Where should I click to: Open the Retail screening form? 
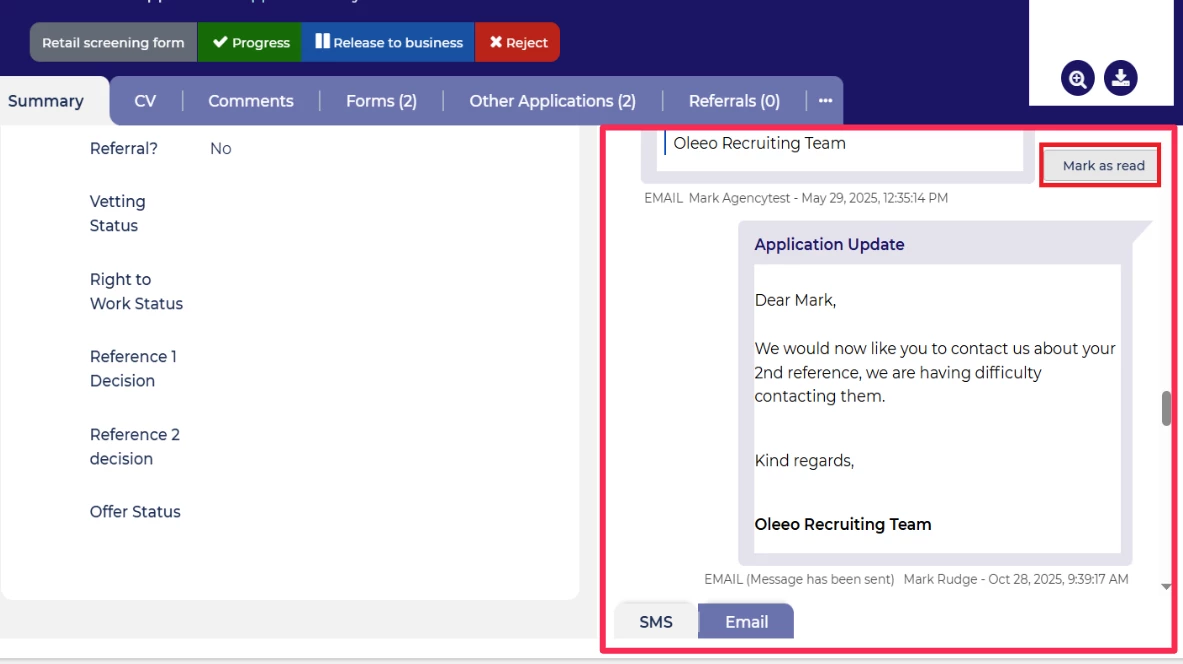(113, 42)
